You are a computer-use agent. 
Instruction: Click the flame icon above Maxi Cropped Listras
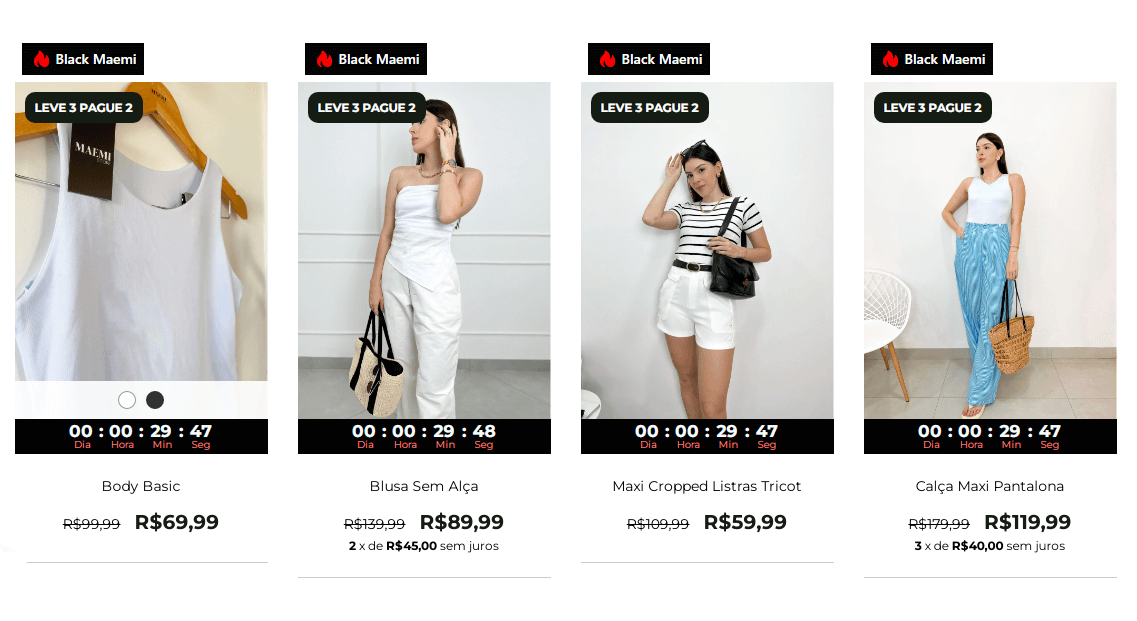click(607, 59)
